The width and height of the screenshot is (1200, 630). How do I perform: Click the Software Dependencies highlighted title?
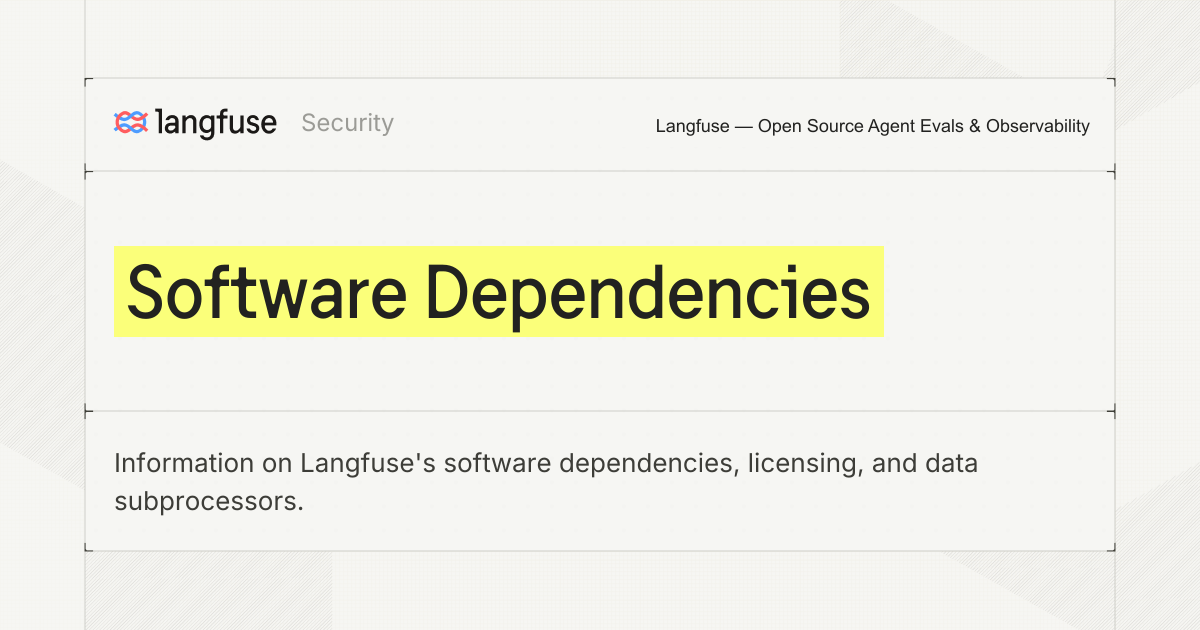click(x=498, y=292)
